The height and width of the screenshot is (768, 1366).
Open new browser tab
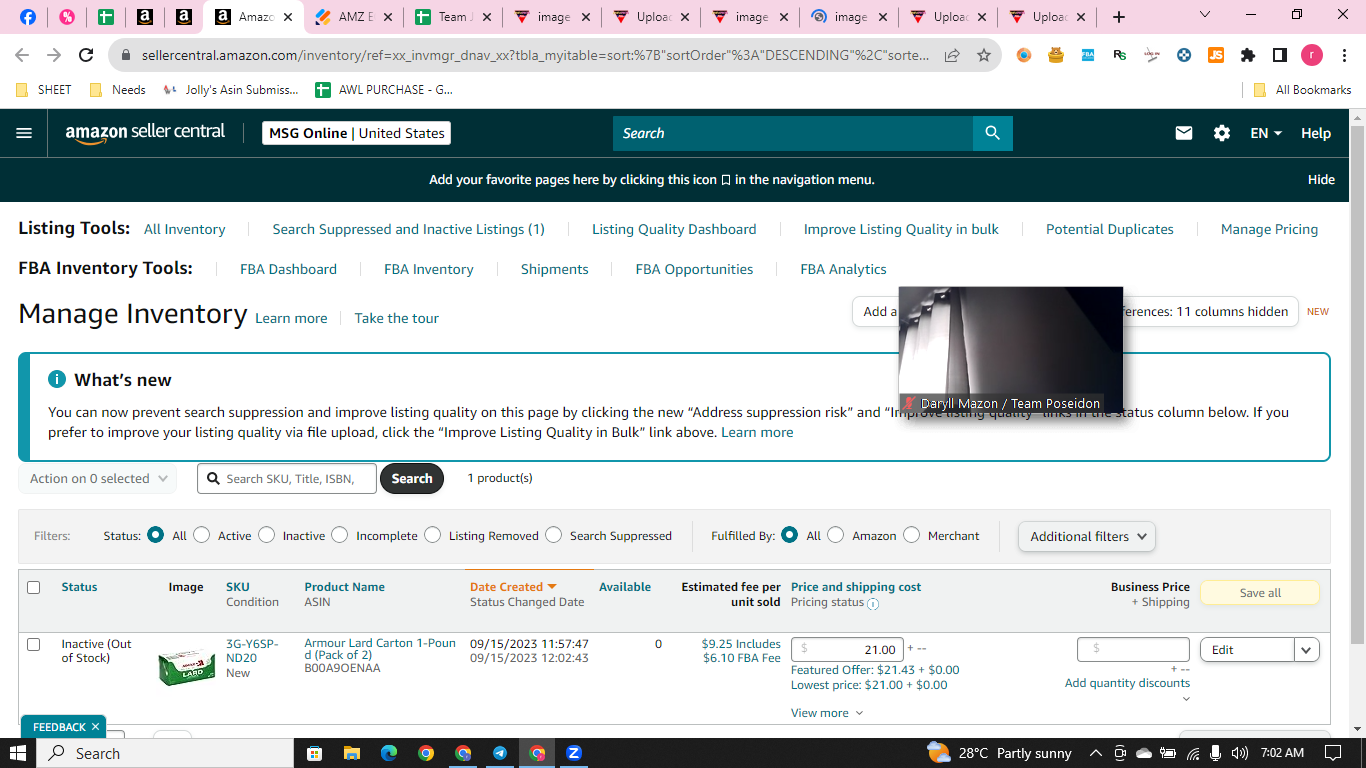tap(1119, 17)
